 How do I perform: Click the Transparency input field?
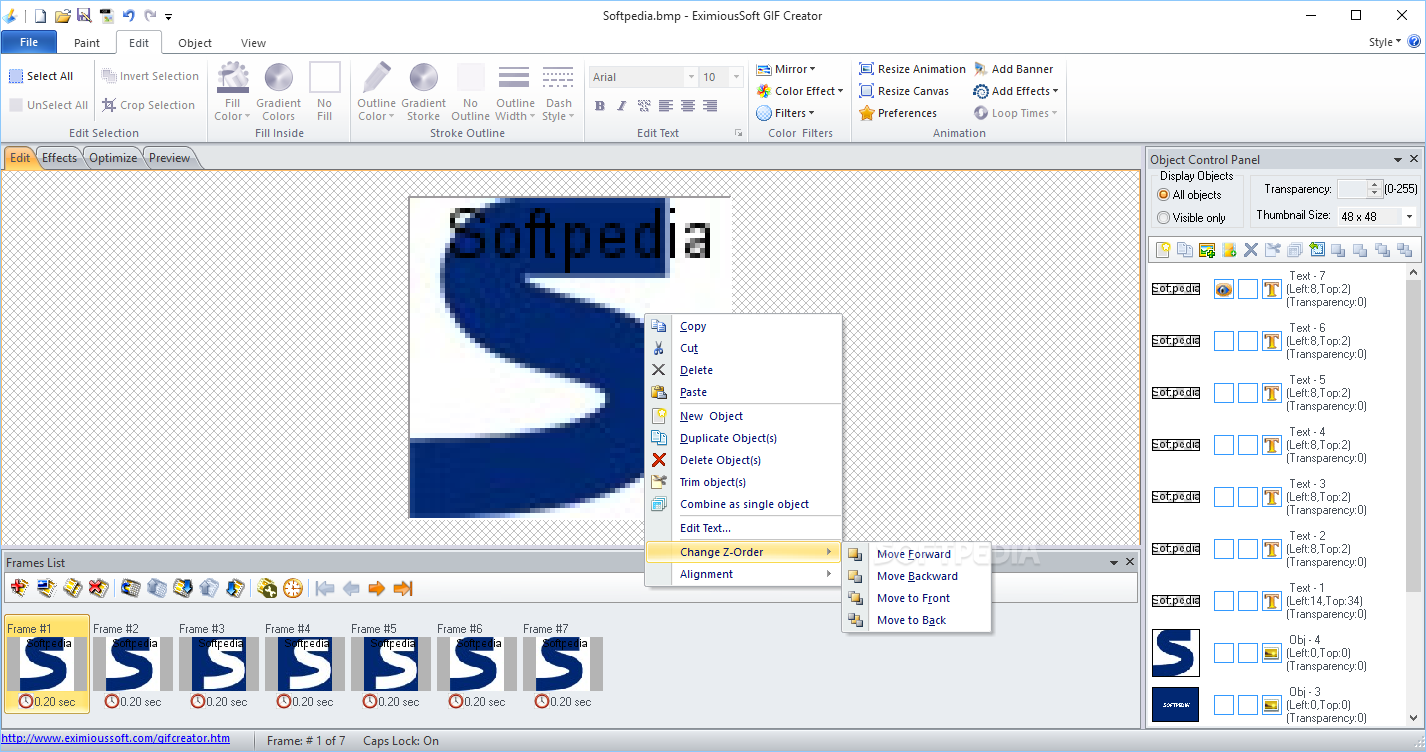tap(1352, 189)
